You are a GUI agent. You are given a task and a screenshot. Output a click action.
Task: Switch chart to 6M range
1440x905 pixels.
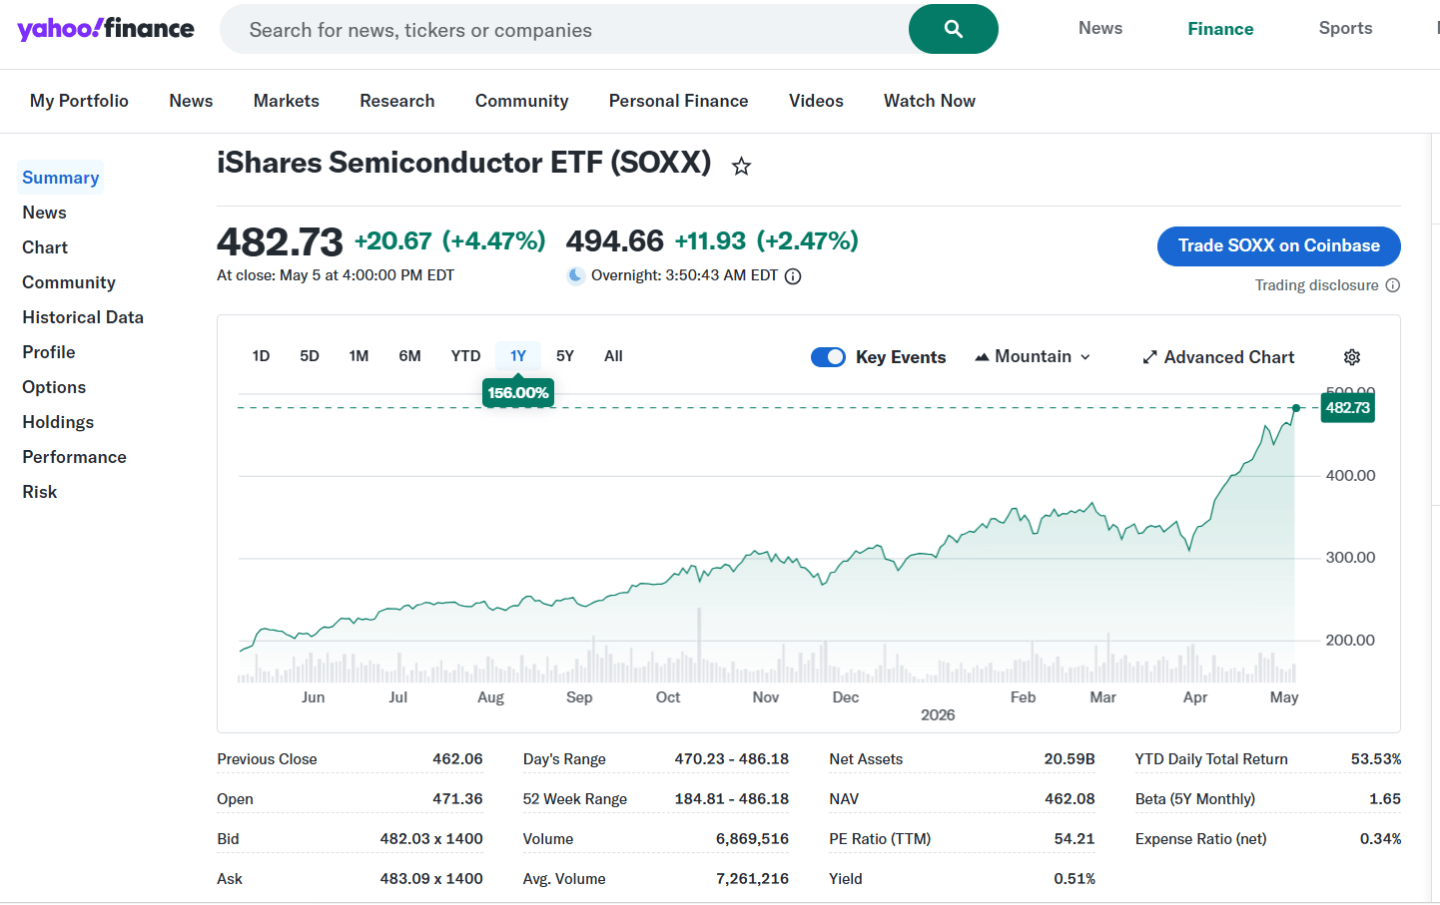[410, 356]
